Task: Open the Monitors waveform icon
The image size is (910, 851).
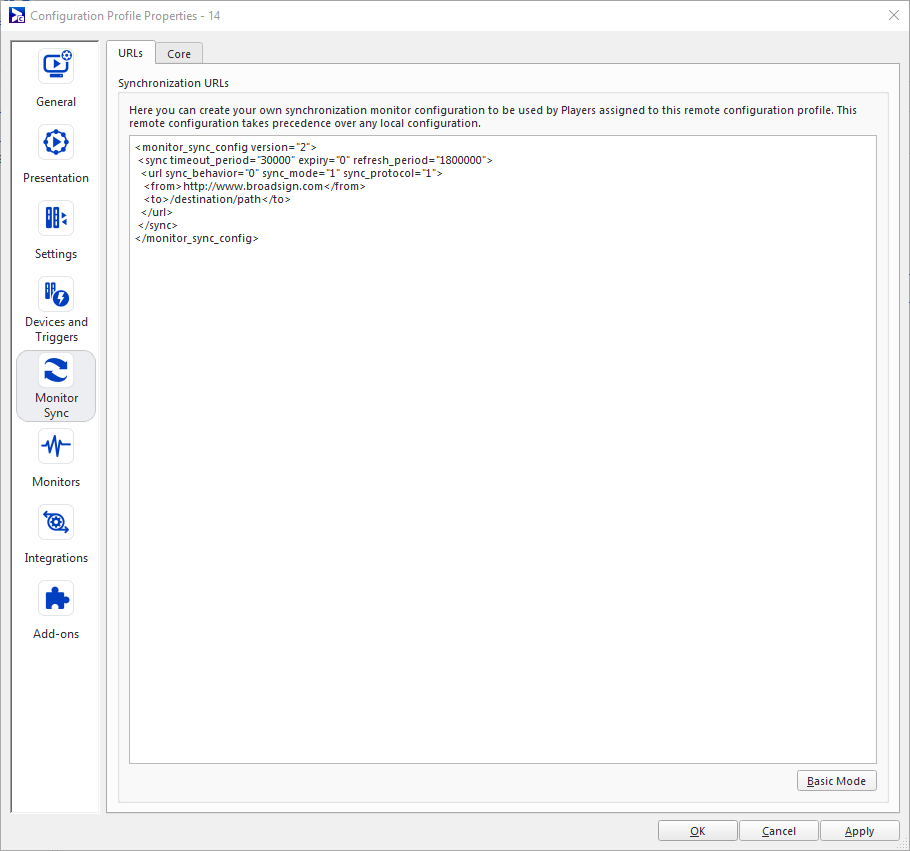Action: tap(56, 446)
